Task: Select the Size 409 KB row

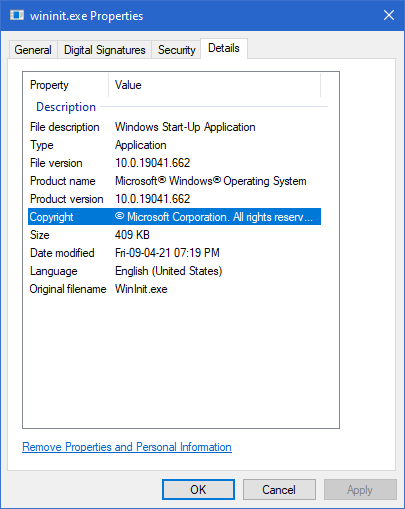Action: coord(174,235)
